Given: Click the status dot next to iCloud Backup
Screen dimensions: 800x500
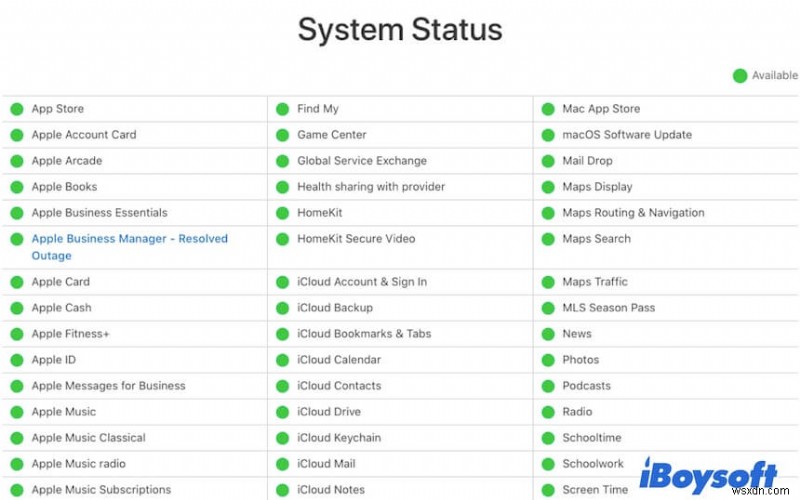Looking at the screenshot, I should tap(283, 308).
